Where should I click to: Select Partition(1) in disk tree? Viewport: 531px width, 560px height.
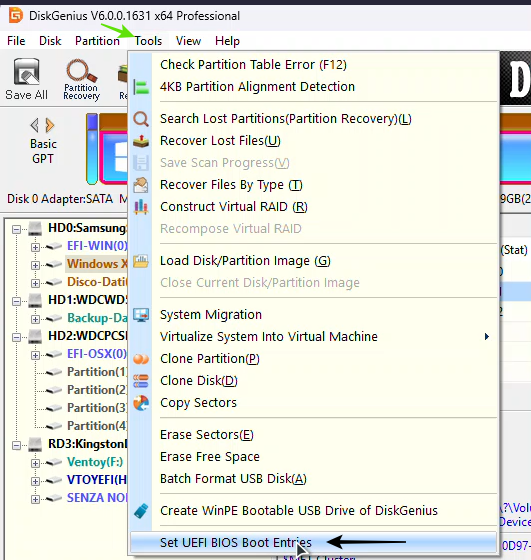(97, 372)
